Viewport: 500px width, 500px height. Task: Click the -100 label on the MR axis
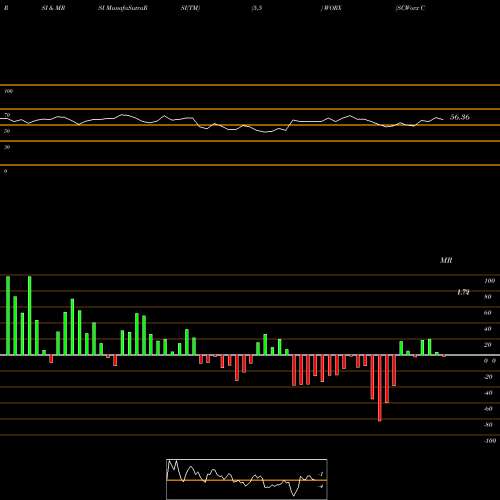click(x=490, y=441)
